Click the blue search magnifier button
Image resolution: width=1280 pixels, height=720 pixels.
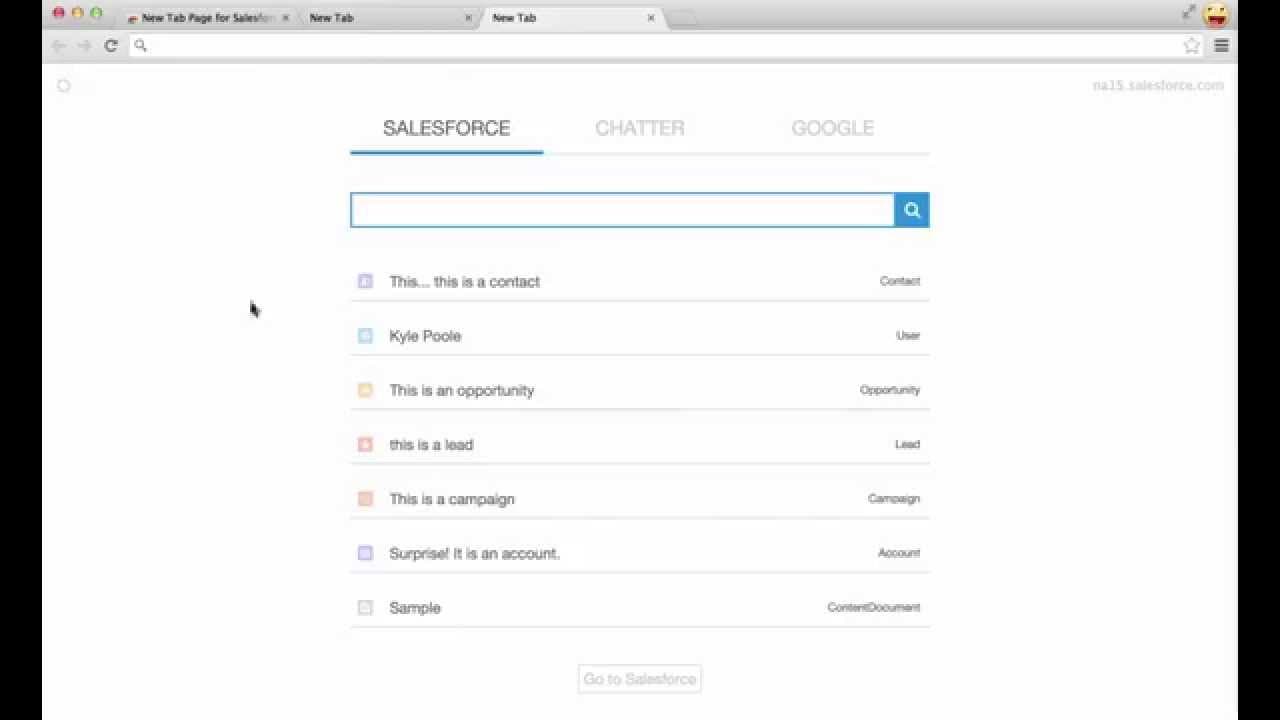pos(912,210)
